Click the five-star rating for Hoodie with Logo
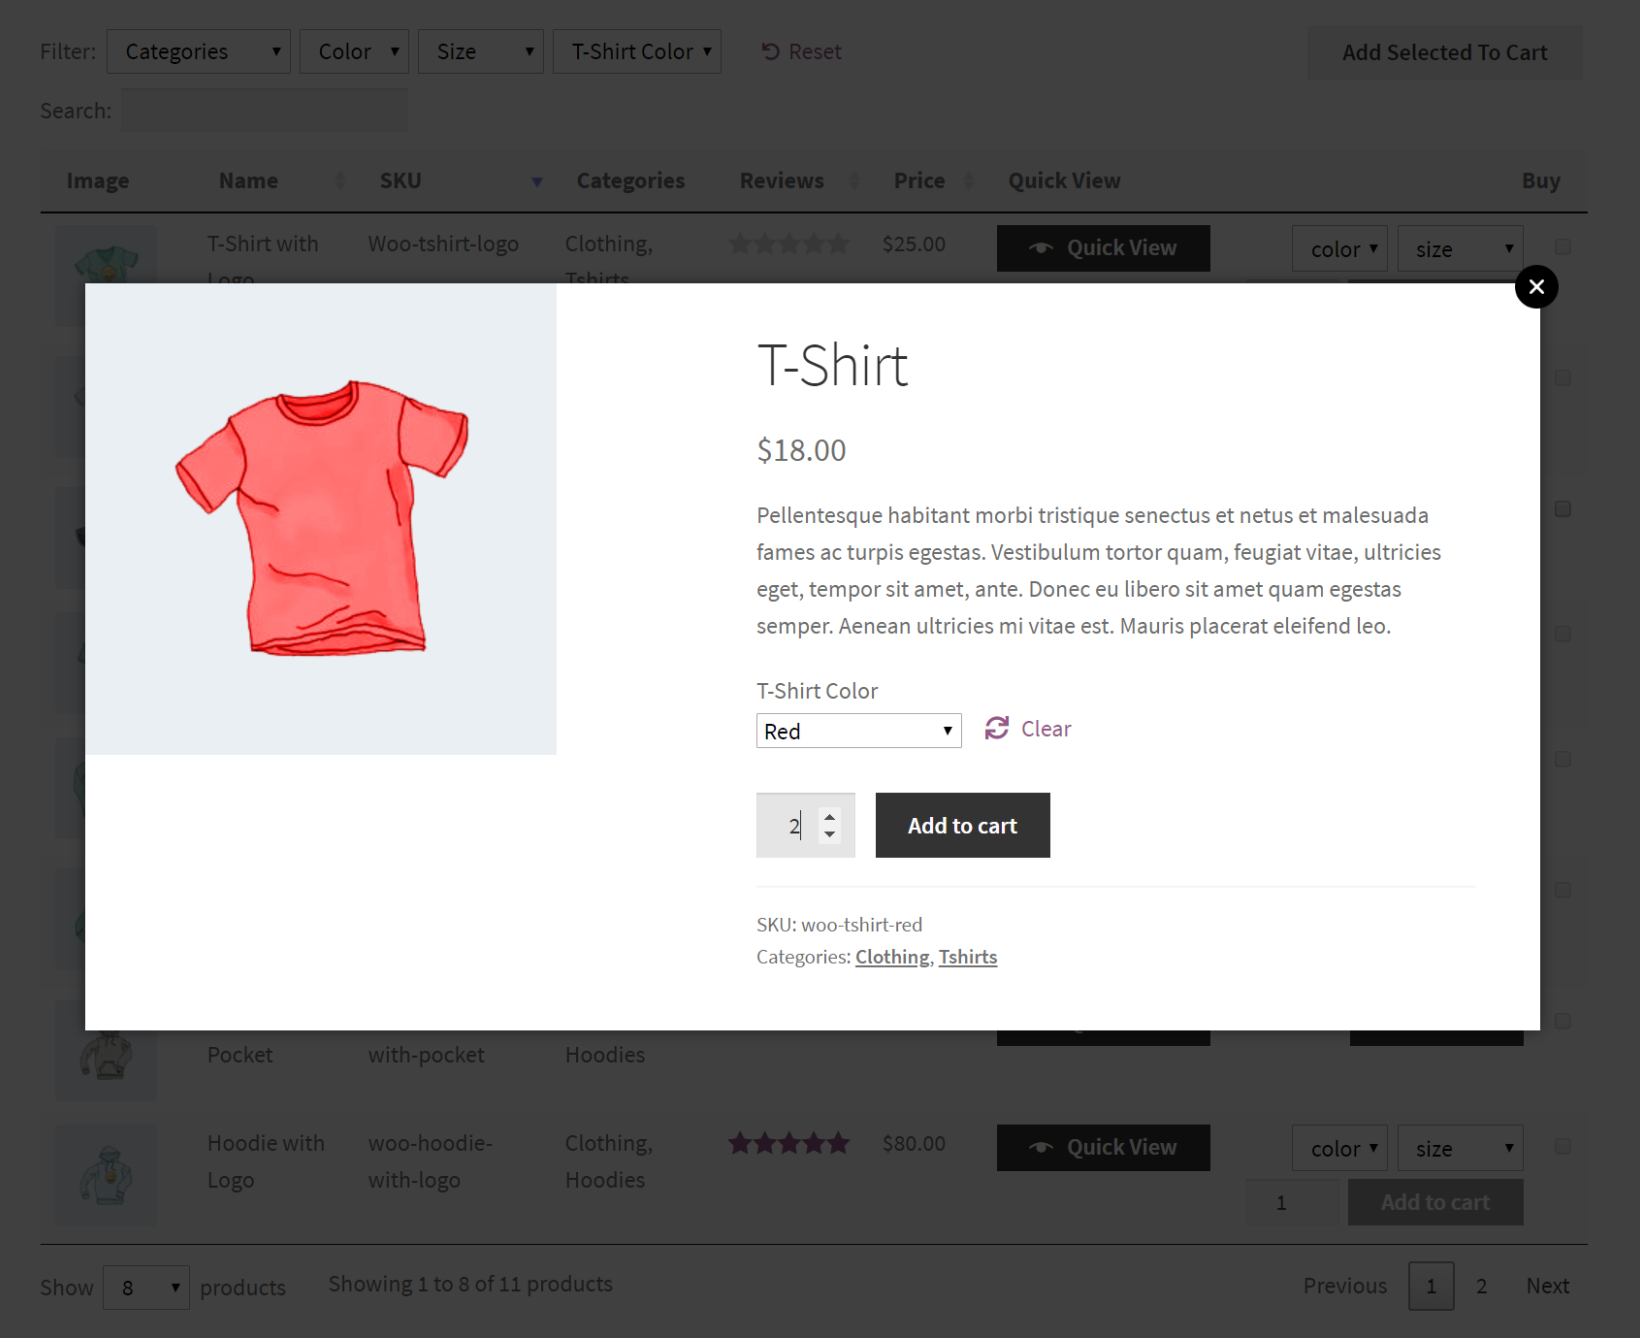 point(789,1143)
